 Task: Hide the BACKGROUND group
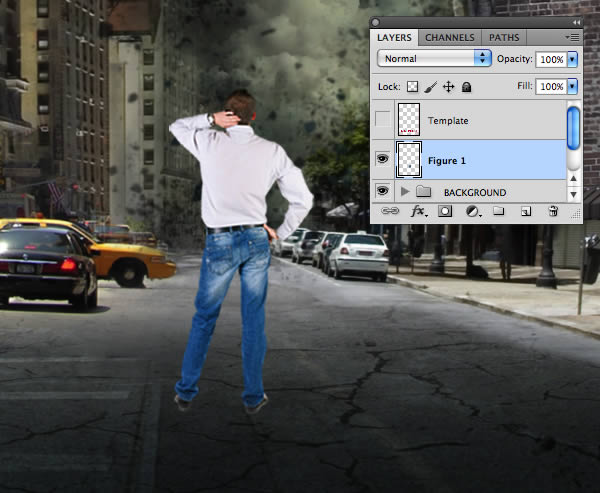pyautogui.click(x=383, y=191)
